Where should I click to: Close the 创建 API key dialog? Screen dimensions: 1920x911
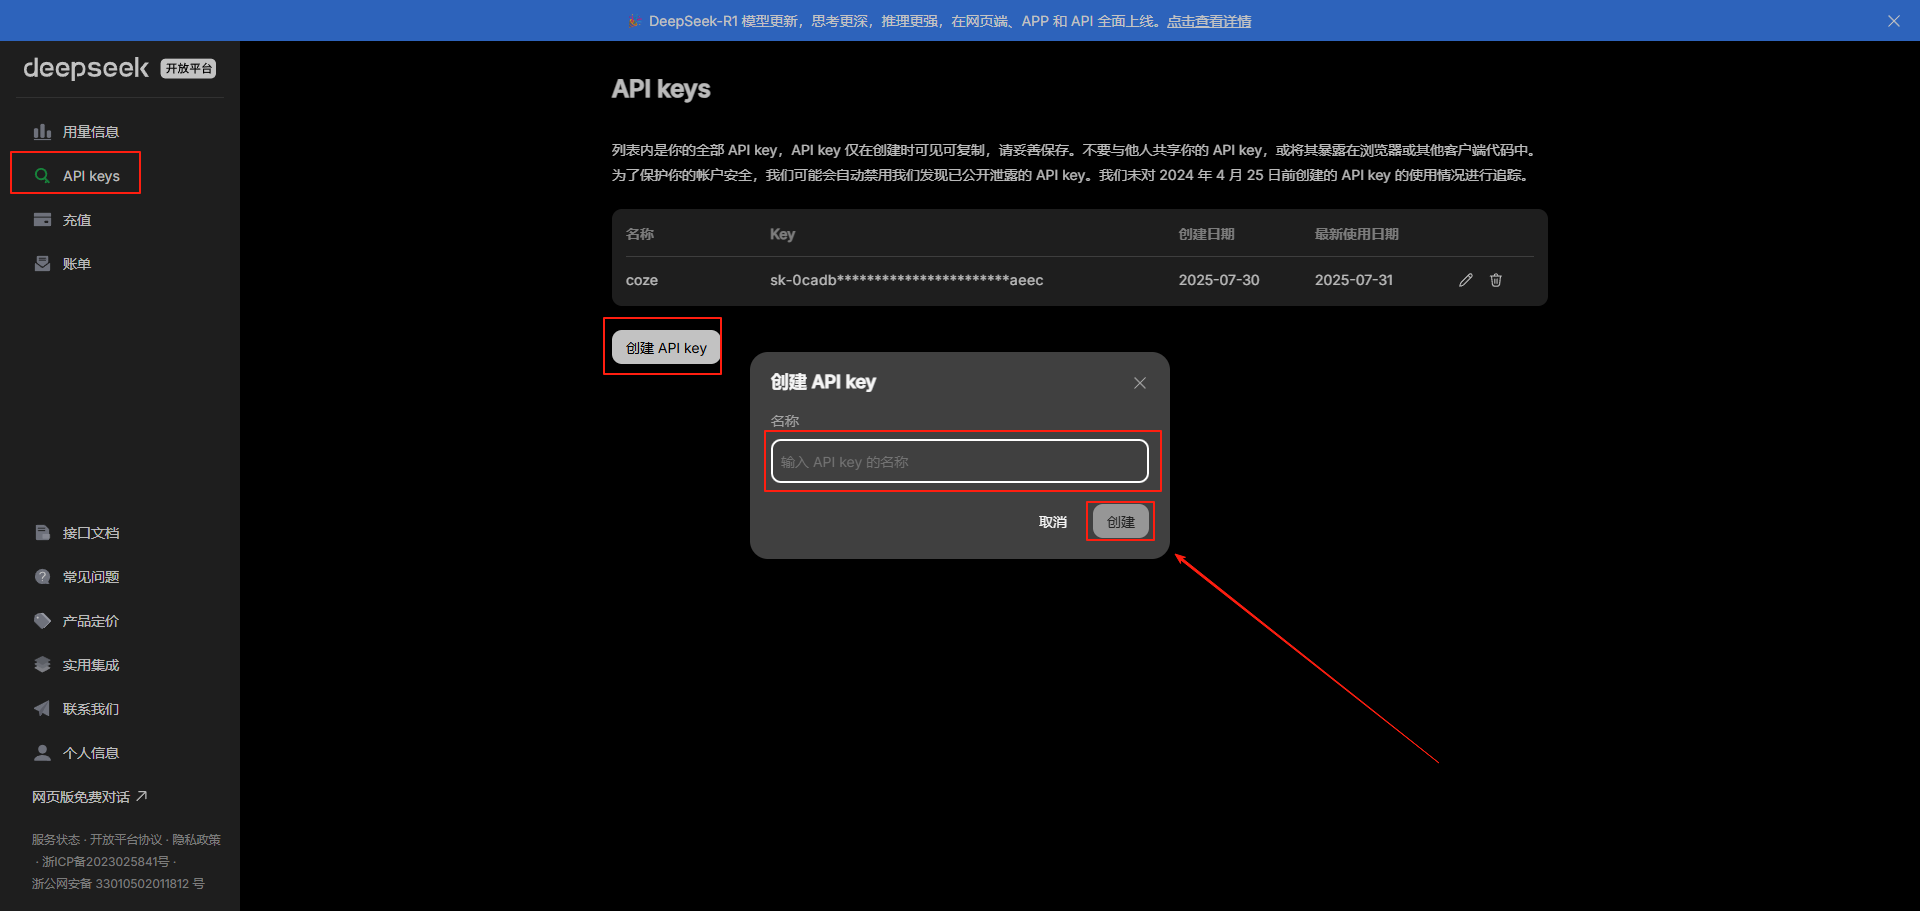(x=1140, y=383)
